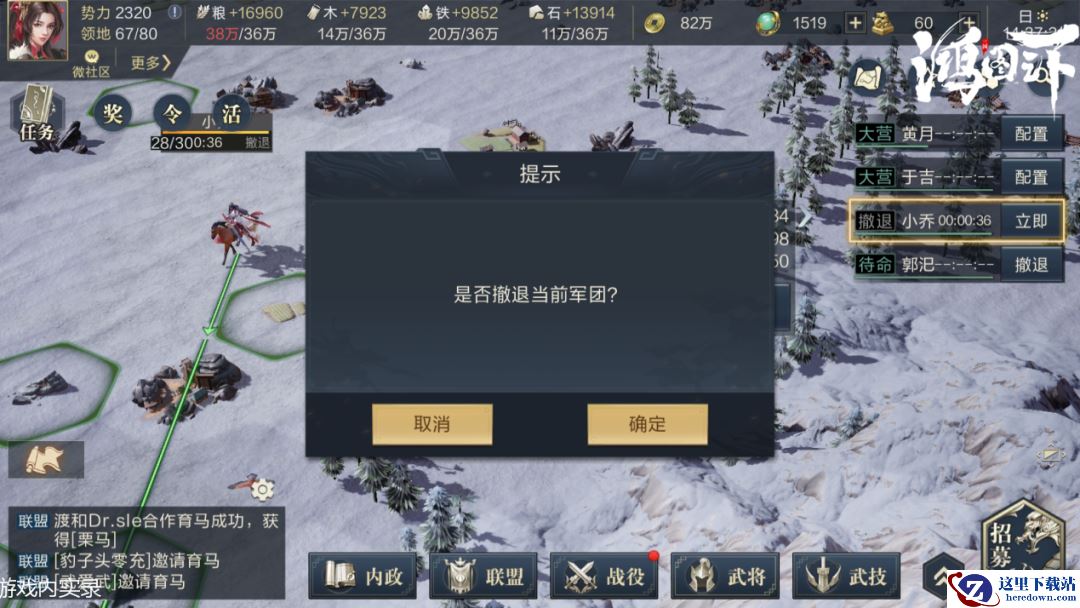Open the map scroll icon

point(867,78)
